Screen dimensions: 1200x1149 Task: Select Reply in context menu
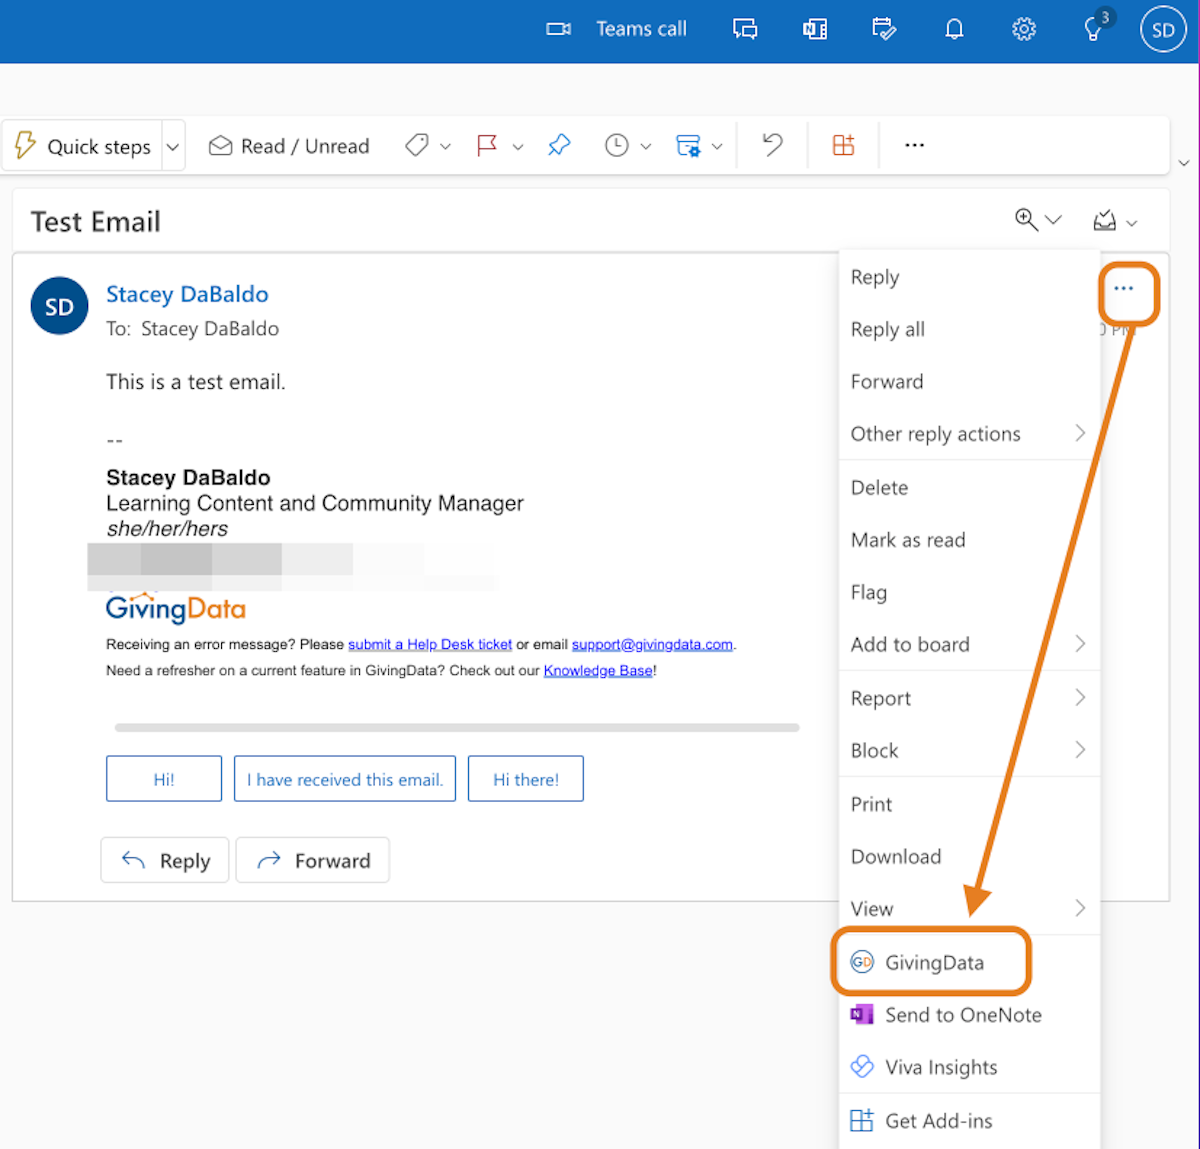(969, 277)
